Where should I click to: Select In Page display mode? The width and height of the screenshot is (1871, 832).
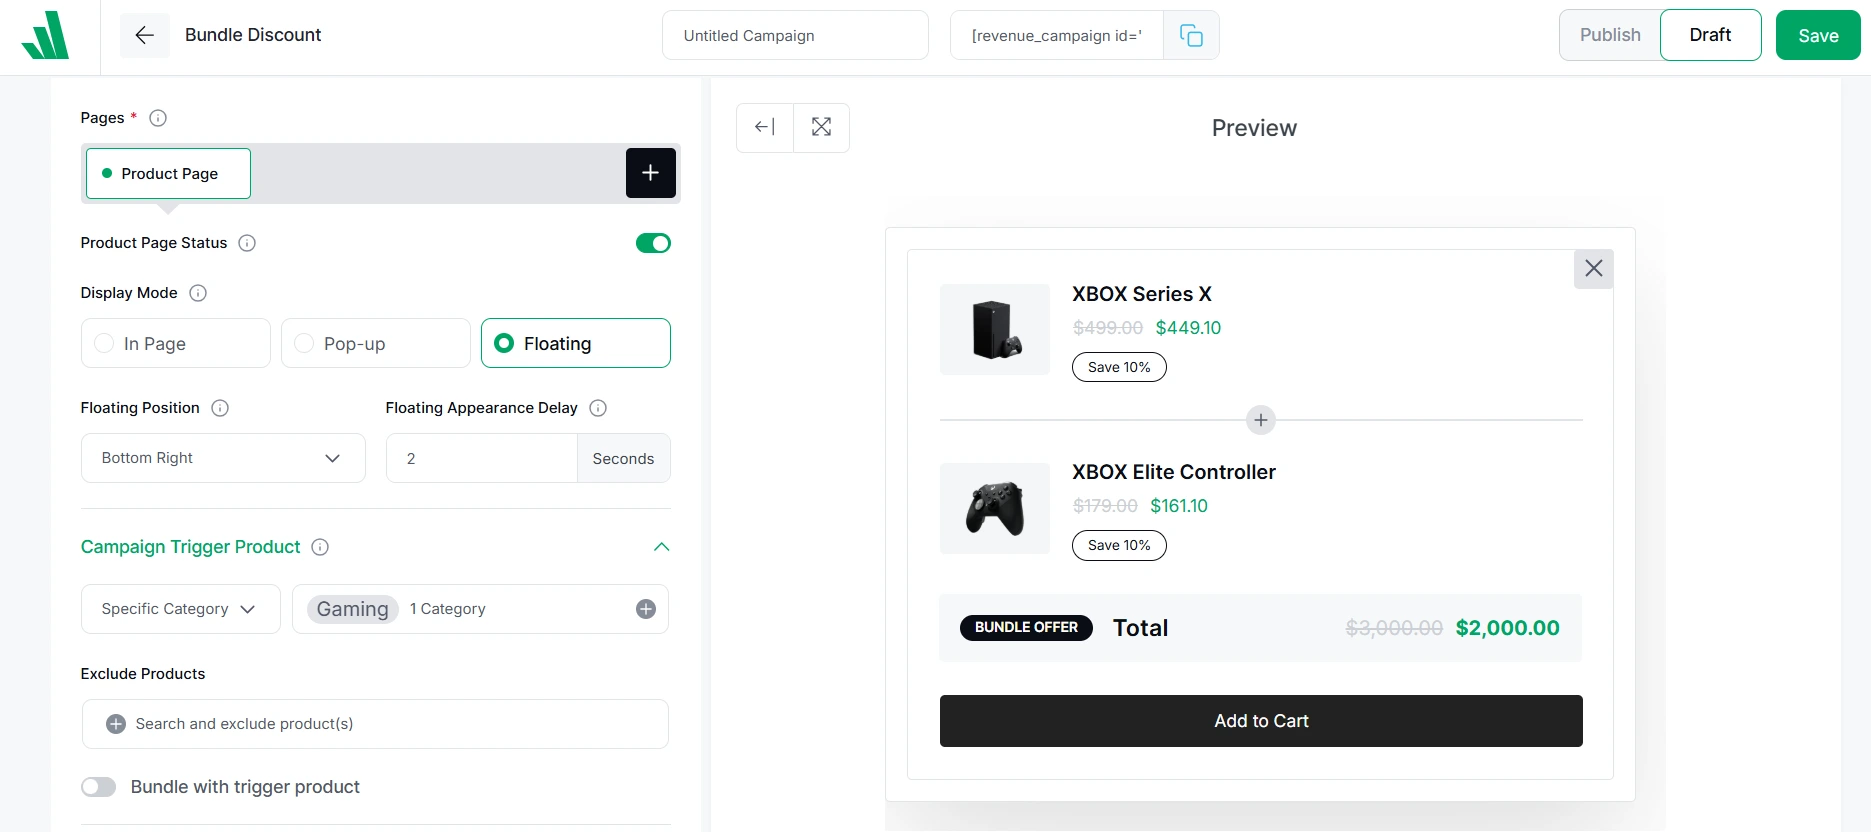[x=176, y=343]
